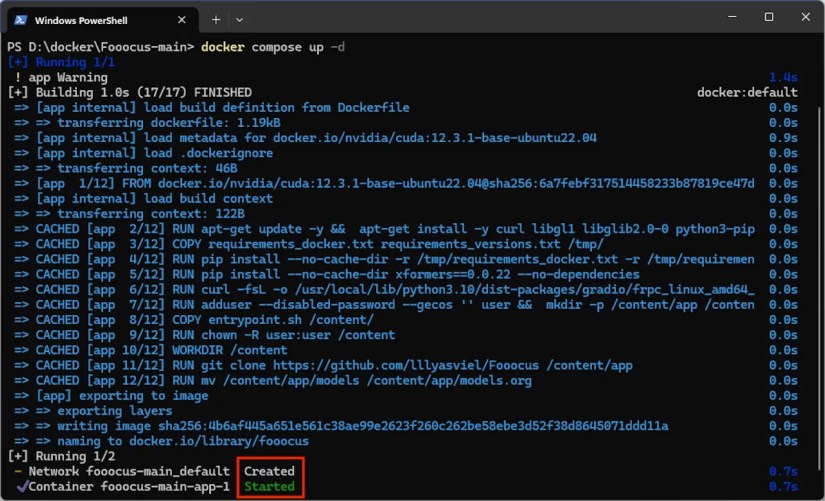The image size is (825, 501).
Task: Click the PowerShell icon in the tab
Action: tap(21, 20)
